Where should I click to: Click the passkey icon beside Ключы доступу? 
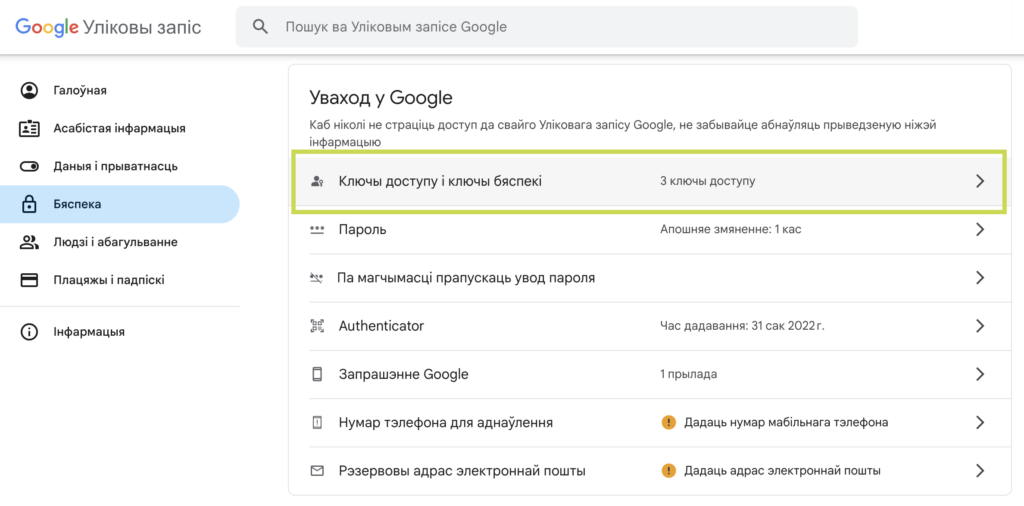point(317,182)
